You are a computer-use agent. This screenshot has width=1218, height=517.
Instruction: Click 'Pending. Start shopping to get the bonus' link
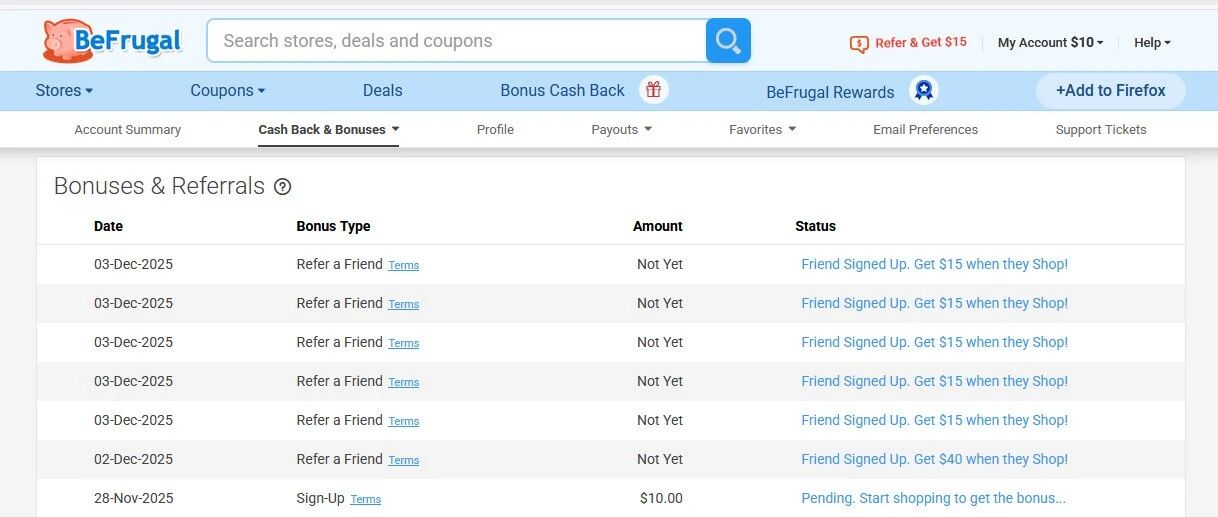tap(934, 498)
